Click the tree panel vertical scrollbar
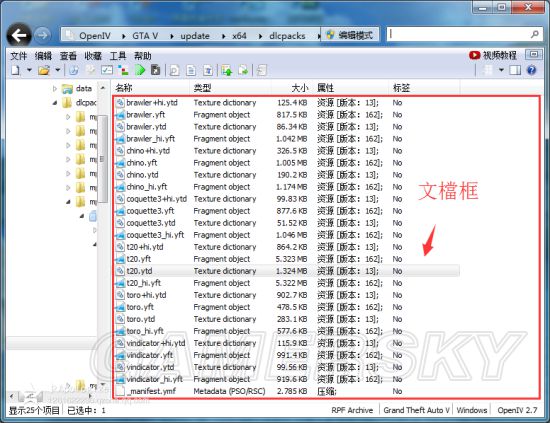Viewport: 550px width, 423px height. tap(103, 159)
